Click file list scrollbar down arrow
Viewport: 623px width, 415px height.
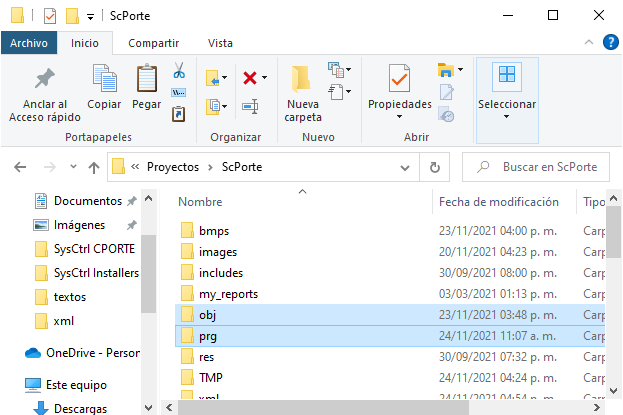(x=613, y=390)
